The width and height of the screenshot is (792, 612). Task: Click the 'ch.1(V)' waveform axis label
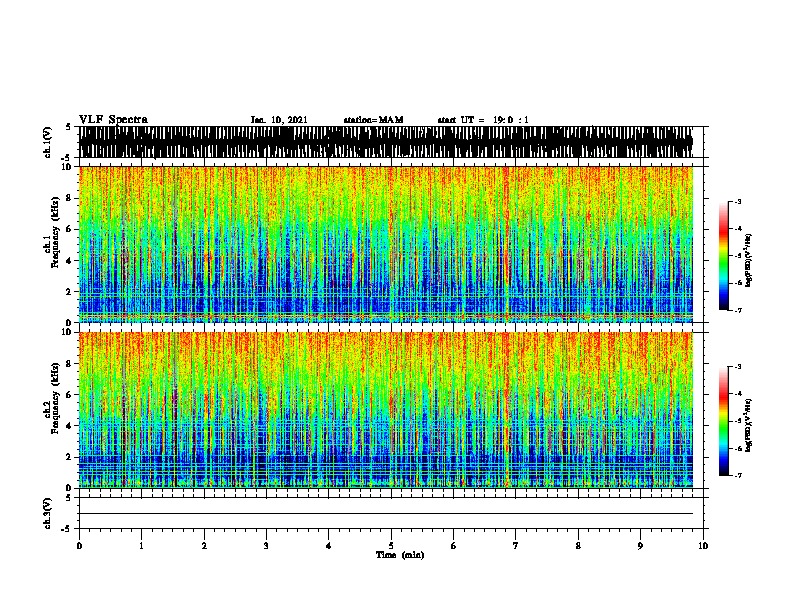(48, 142)
